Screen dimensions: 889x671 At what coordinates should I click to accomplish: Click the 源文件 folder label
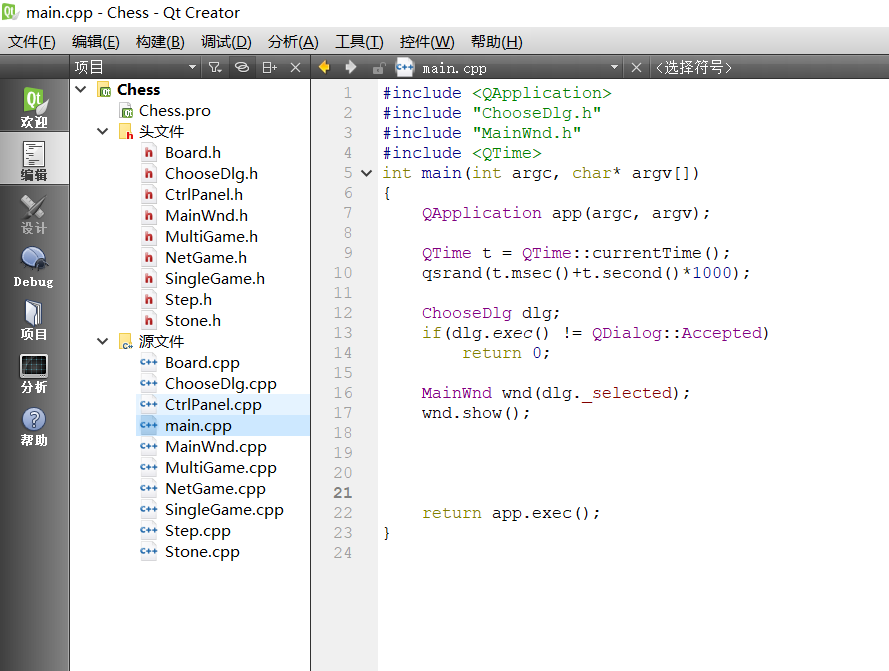(162, 341)
